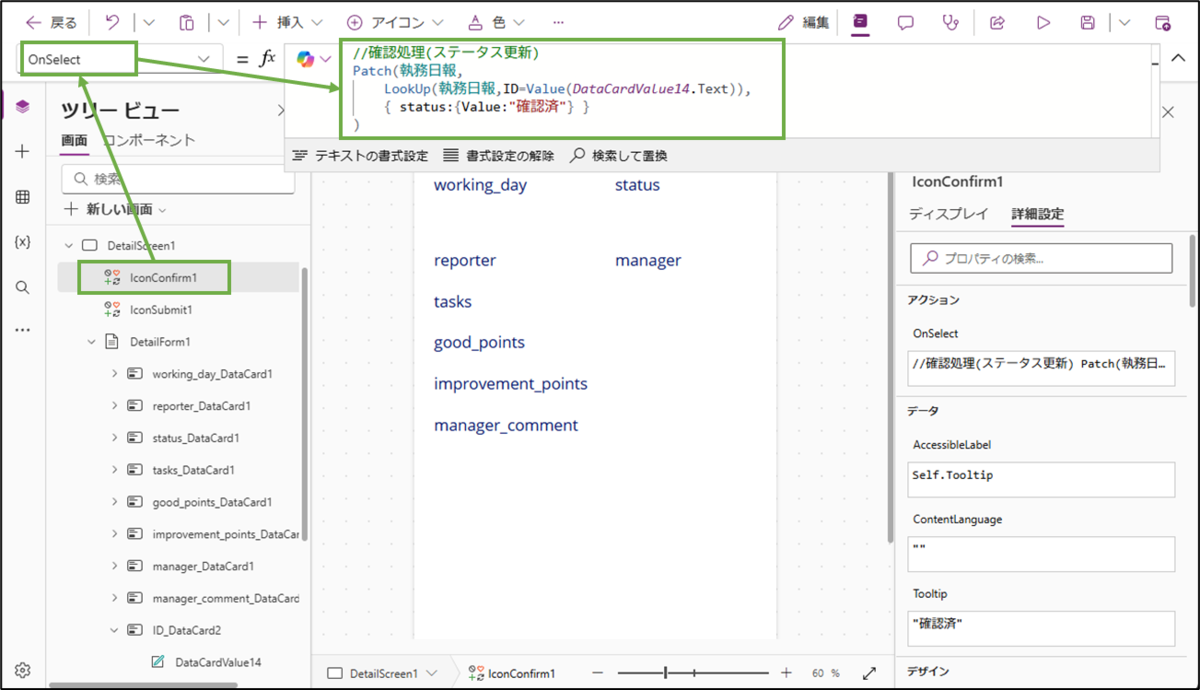Open the 挿入 insert menu
The width and height of the screenshot is (1200, 690).
pos(287,22)
